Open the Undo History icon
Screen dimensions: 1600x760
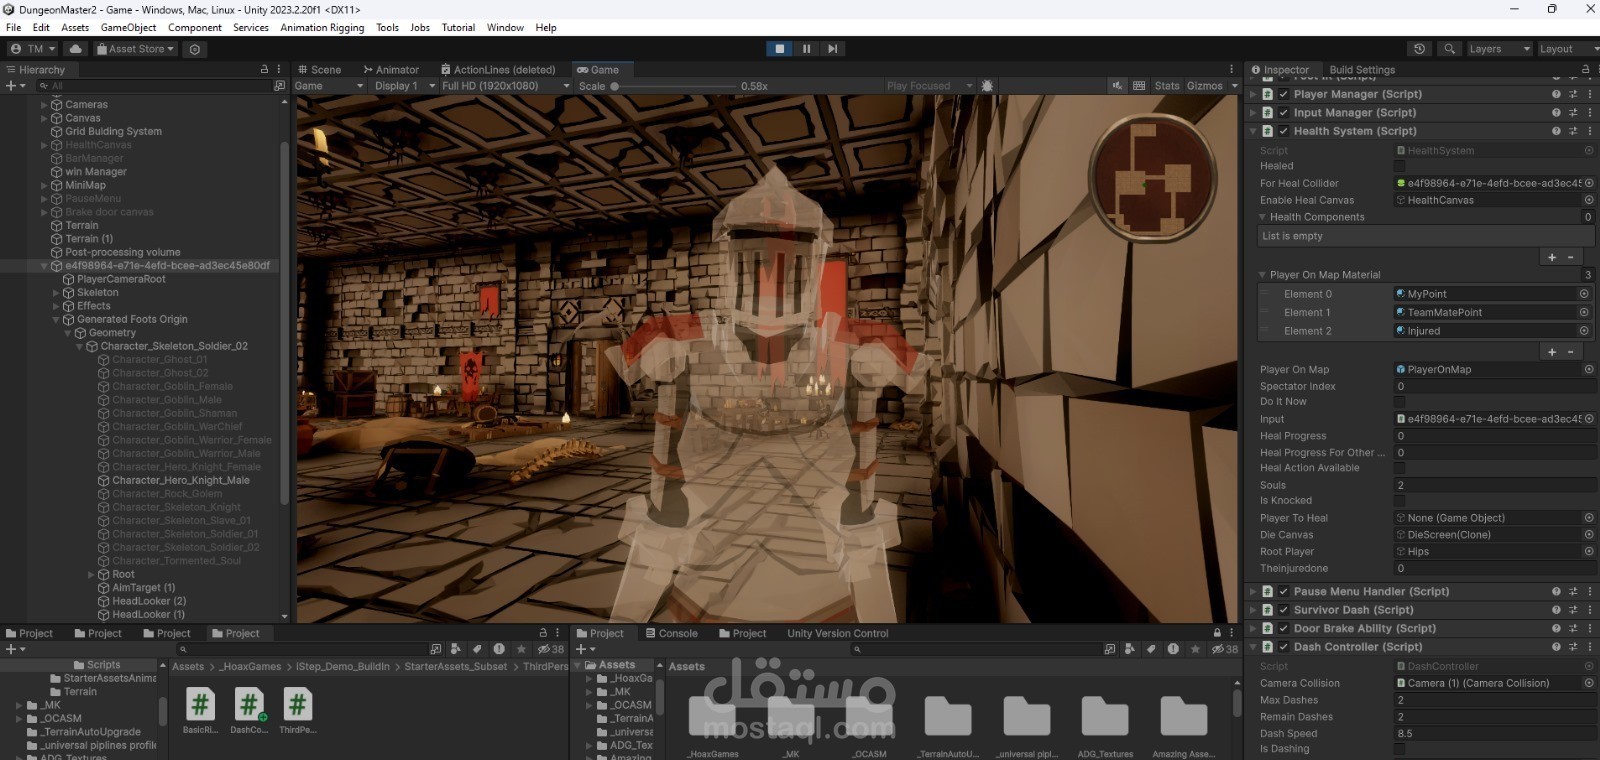pyautogui.click(x=1419, y=49)
